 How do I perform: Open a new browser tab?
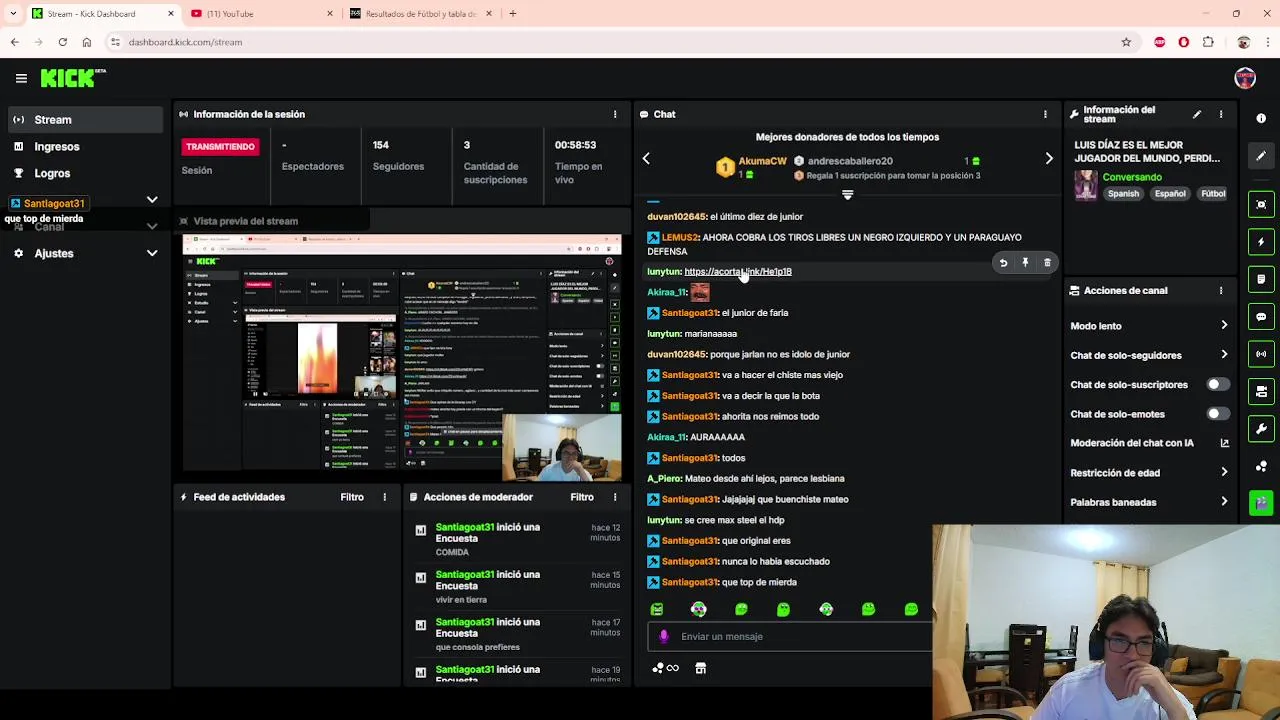pos(512,14)
